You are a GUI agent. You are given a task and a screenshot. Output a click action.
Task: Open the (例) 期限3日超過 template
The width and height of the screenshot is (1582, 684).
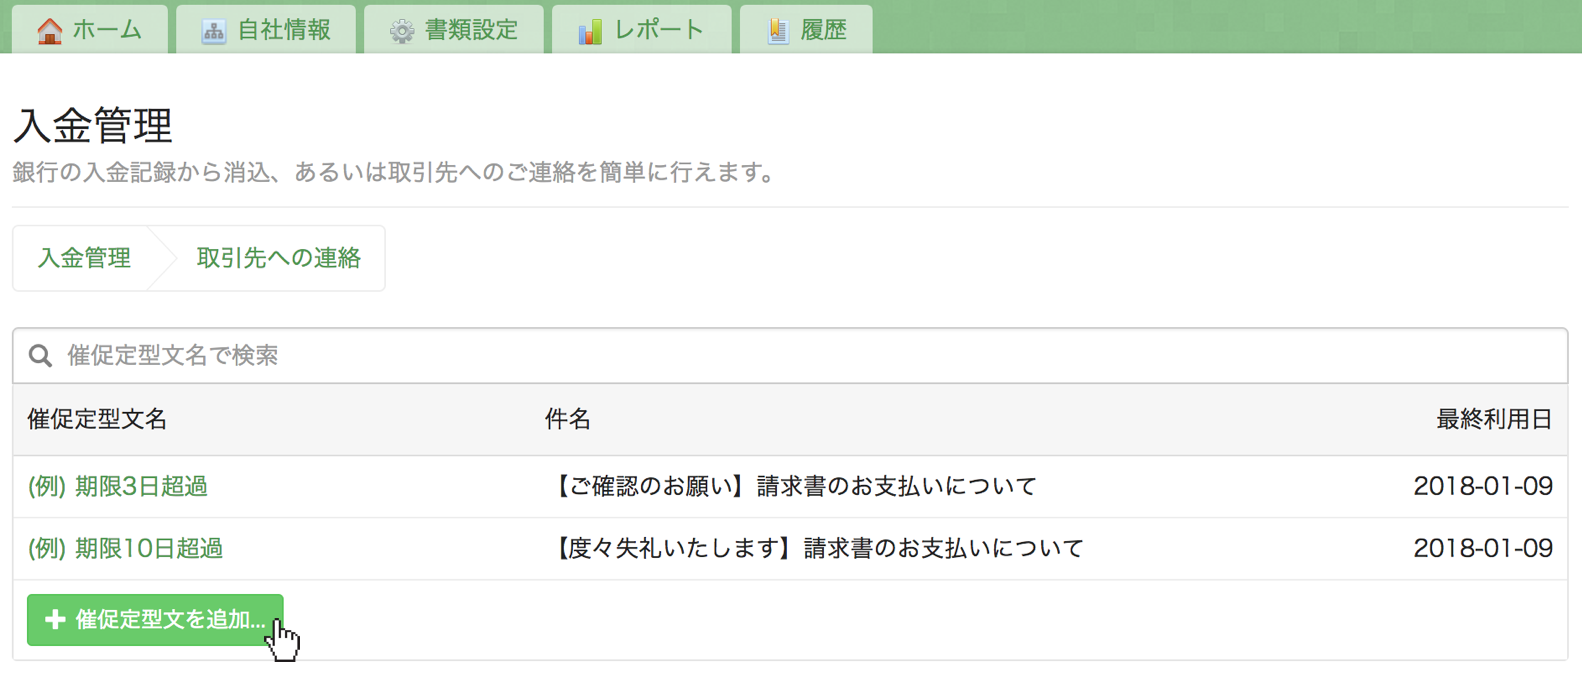point(118,487)
